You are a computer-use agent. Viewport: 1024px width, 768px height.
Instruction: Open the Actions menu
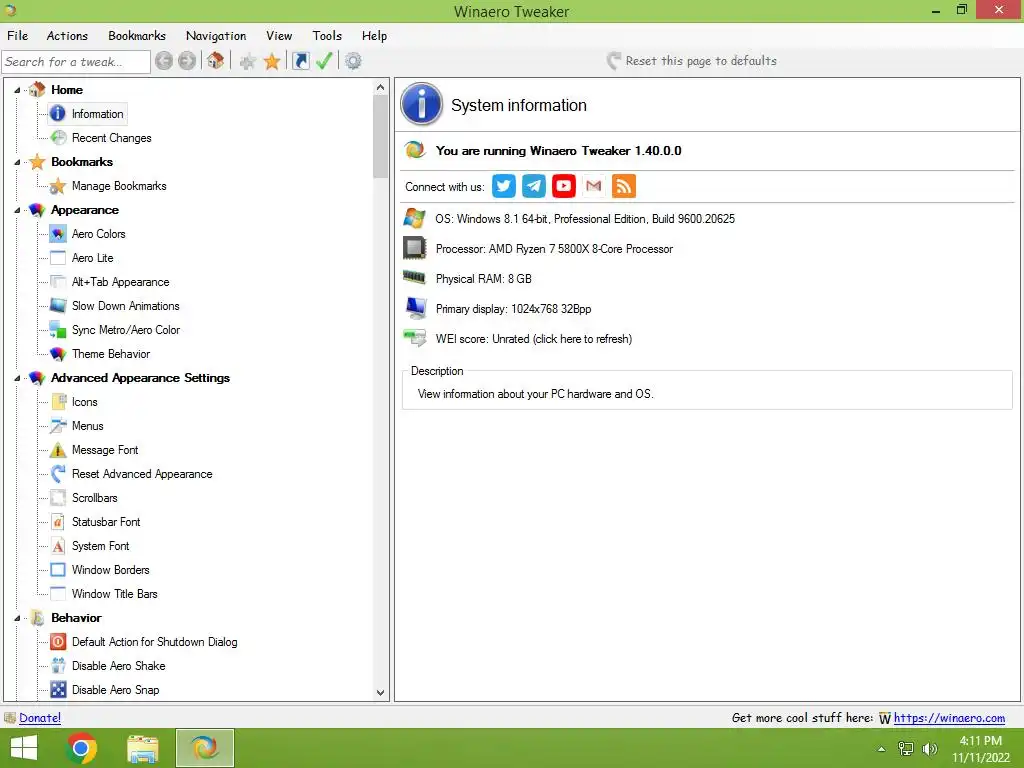(x=67, y=36)
